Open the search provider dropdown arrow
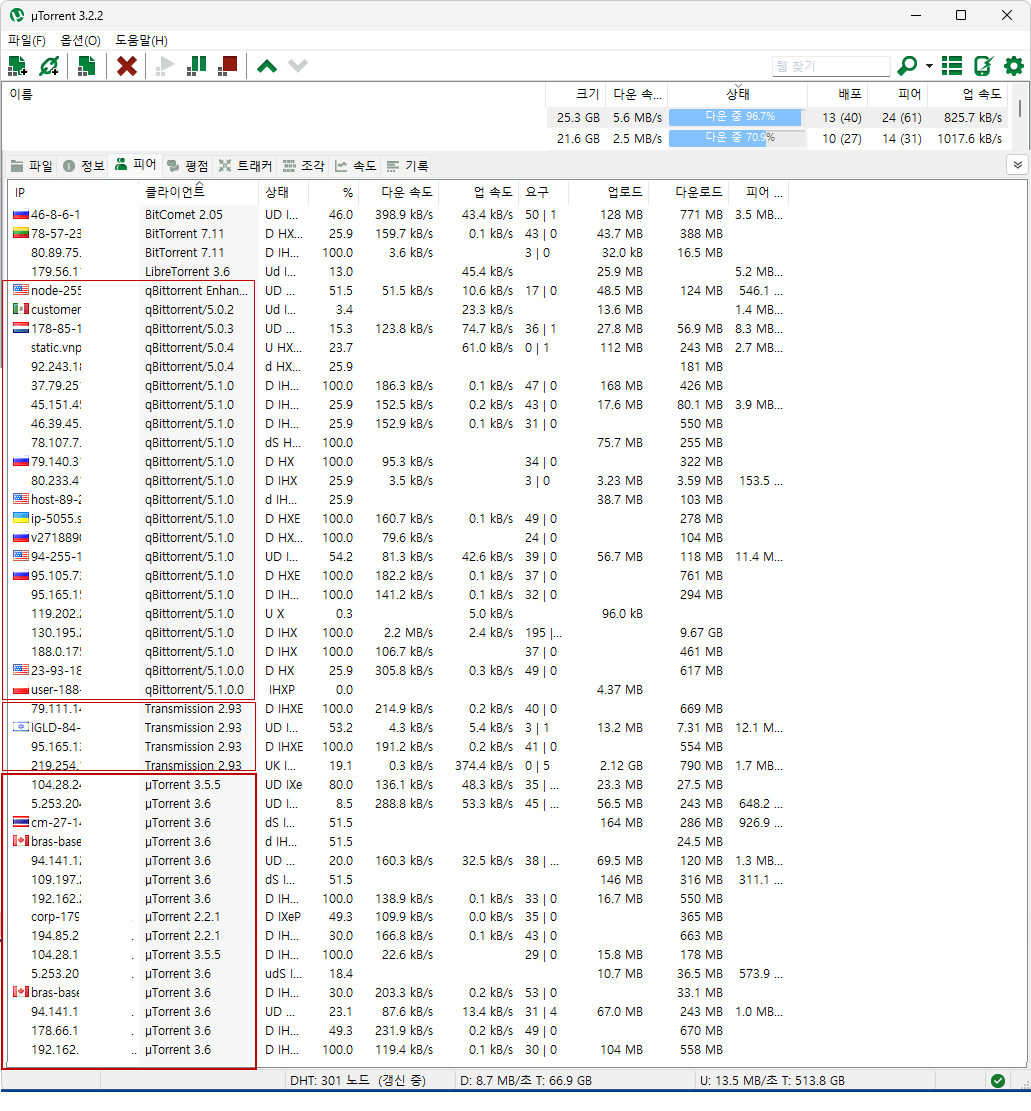The image size is (1031, 1111). pos(929,67)
